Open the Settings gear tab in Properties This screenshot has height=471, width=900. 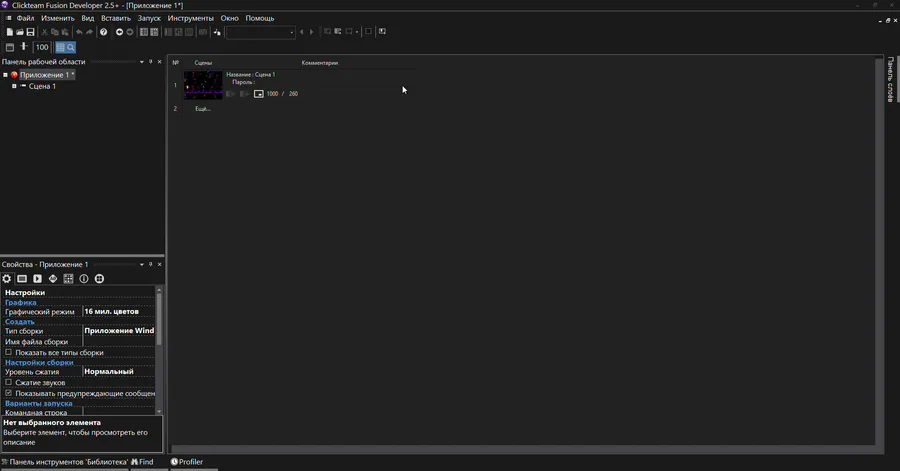[x=6, y=279]
